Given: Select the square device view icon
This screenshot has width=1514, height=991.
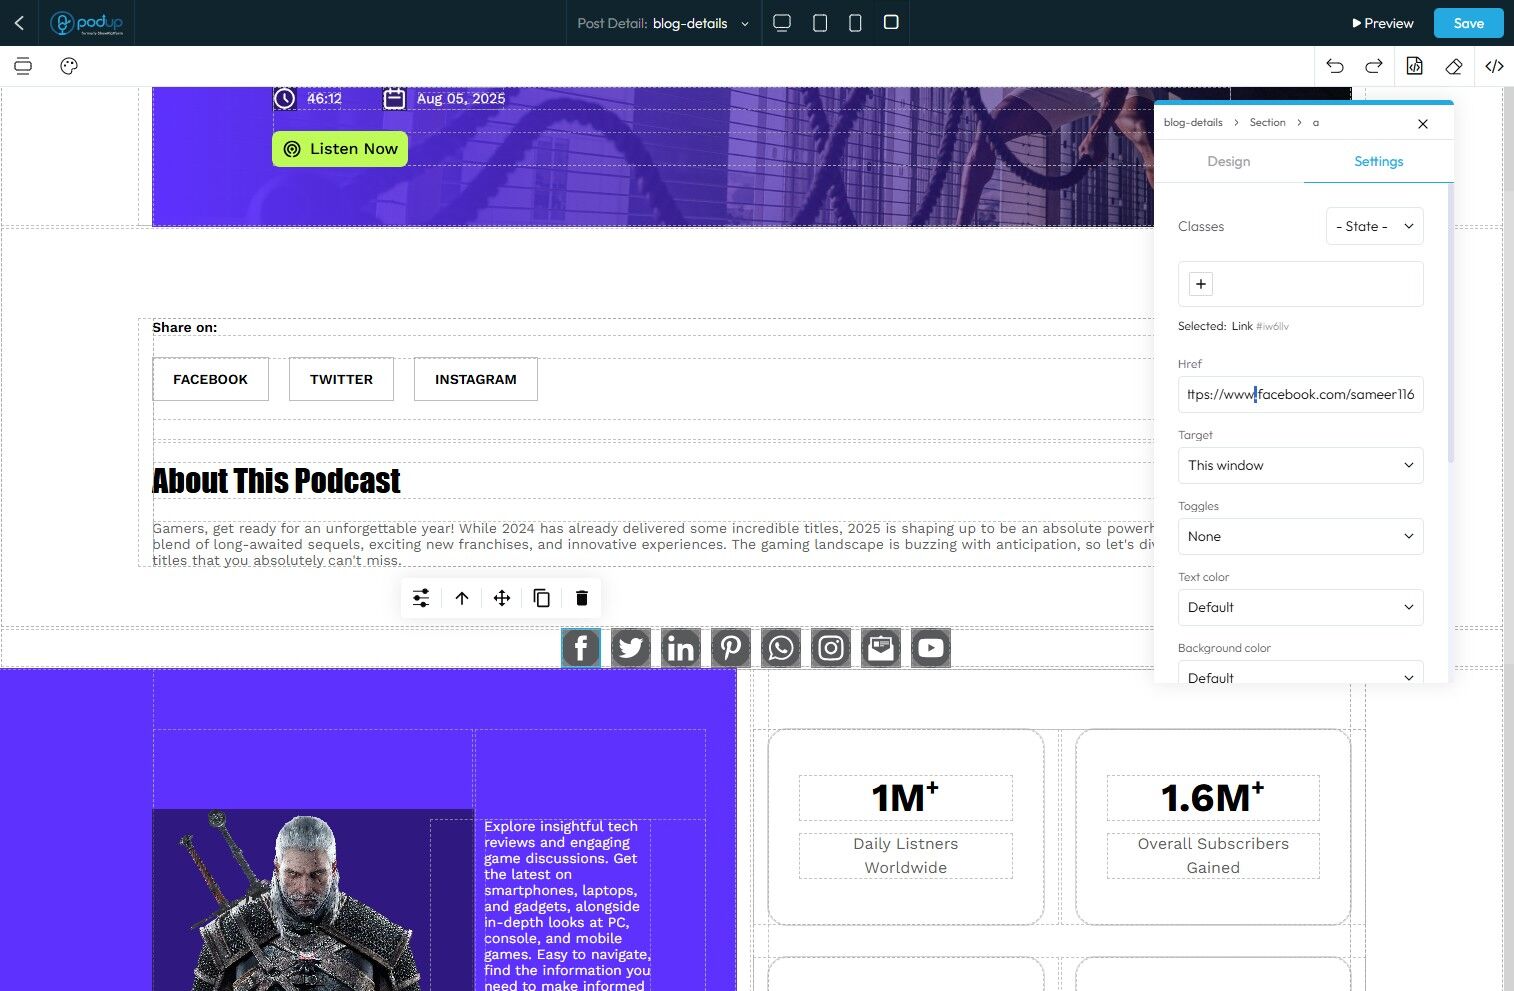Looking at the screenshot, I should (891, 22).
